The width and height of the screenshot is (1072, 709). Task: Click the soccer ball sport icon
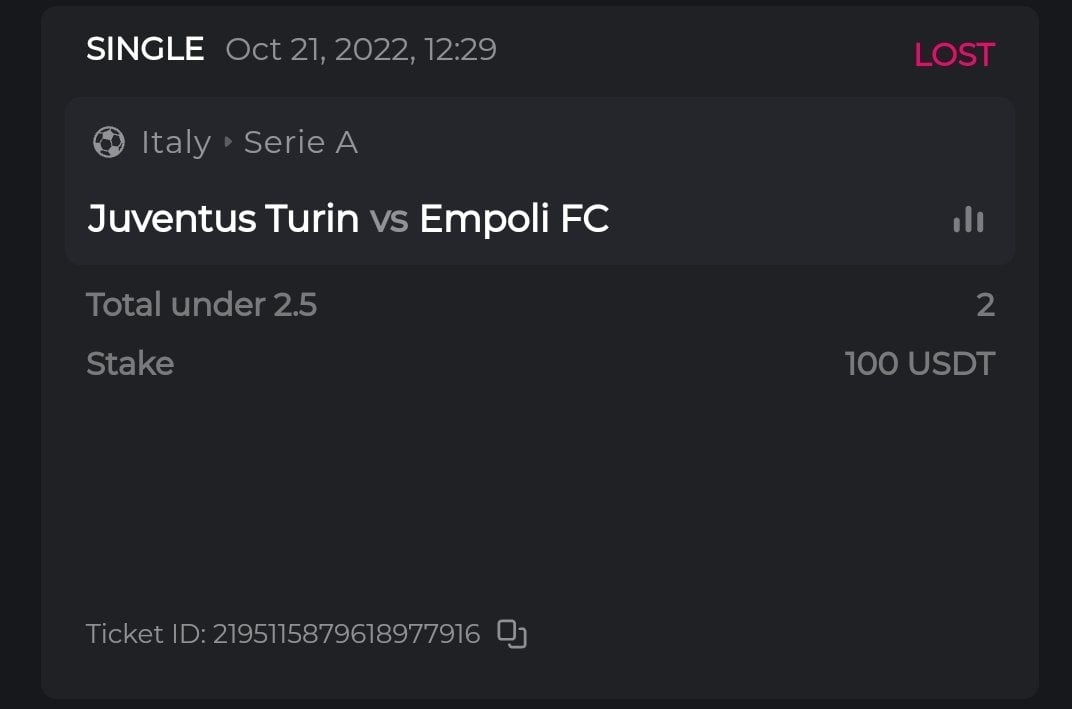tap(108, 143)
